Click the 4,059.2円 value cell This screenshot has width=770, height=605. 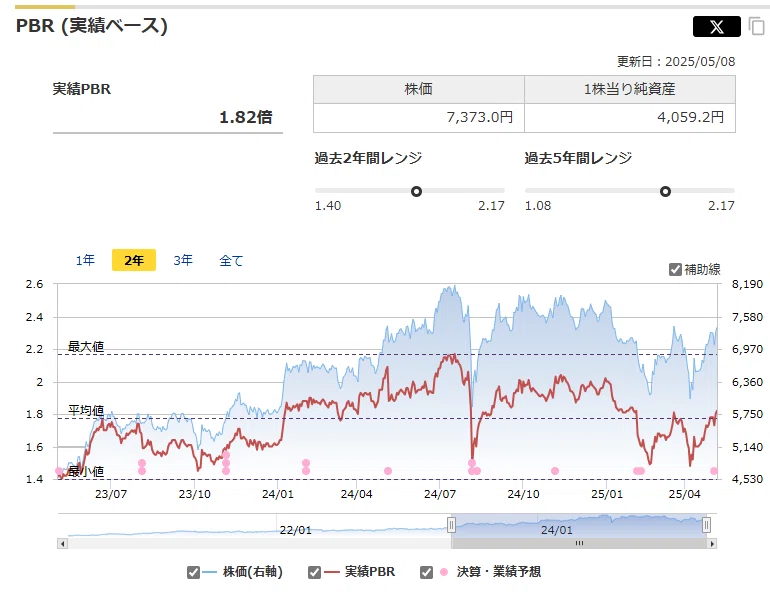click(630, 117)
